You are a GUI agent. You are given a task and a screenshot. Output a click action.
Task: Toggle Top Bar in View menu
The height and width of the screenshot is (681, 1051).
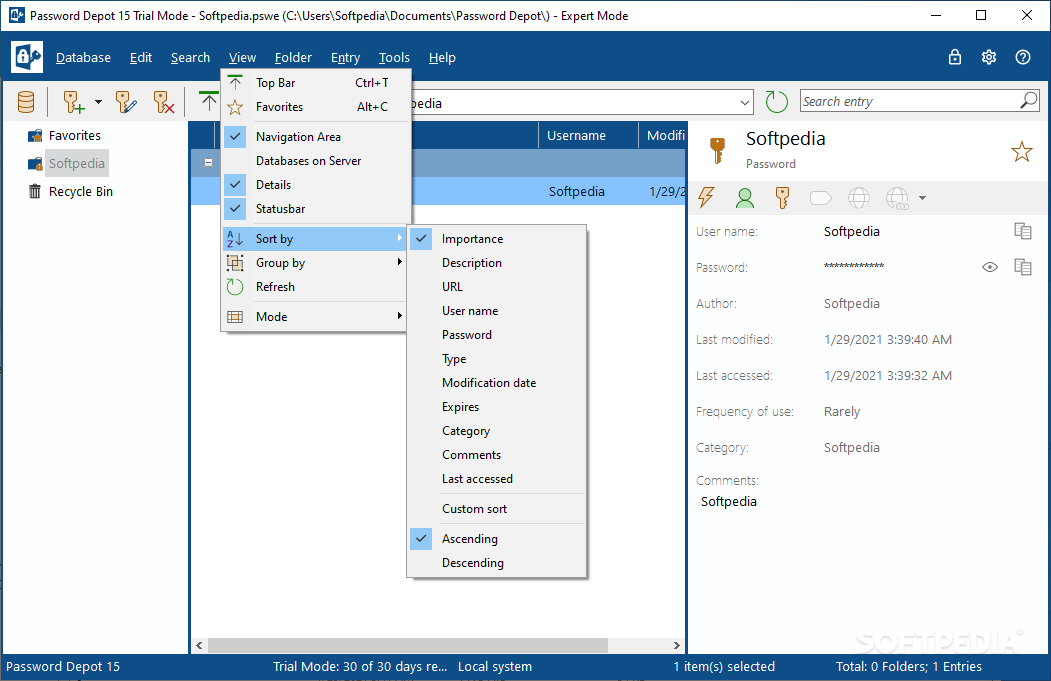315,82
